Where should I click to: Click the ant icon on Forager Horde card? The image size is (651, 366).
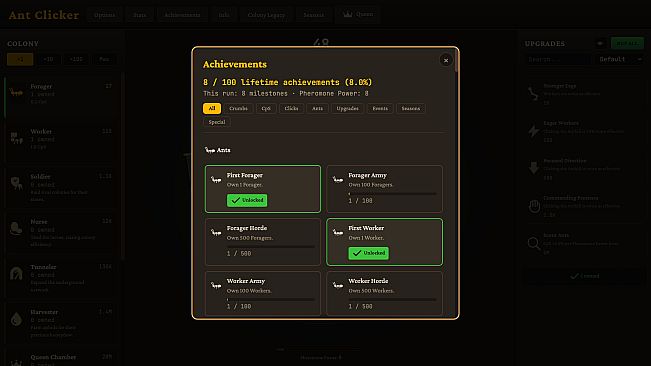[216, 232]
